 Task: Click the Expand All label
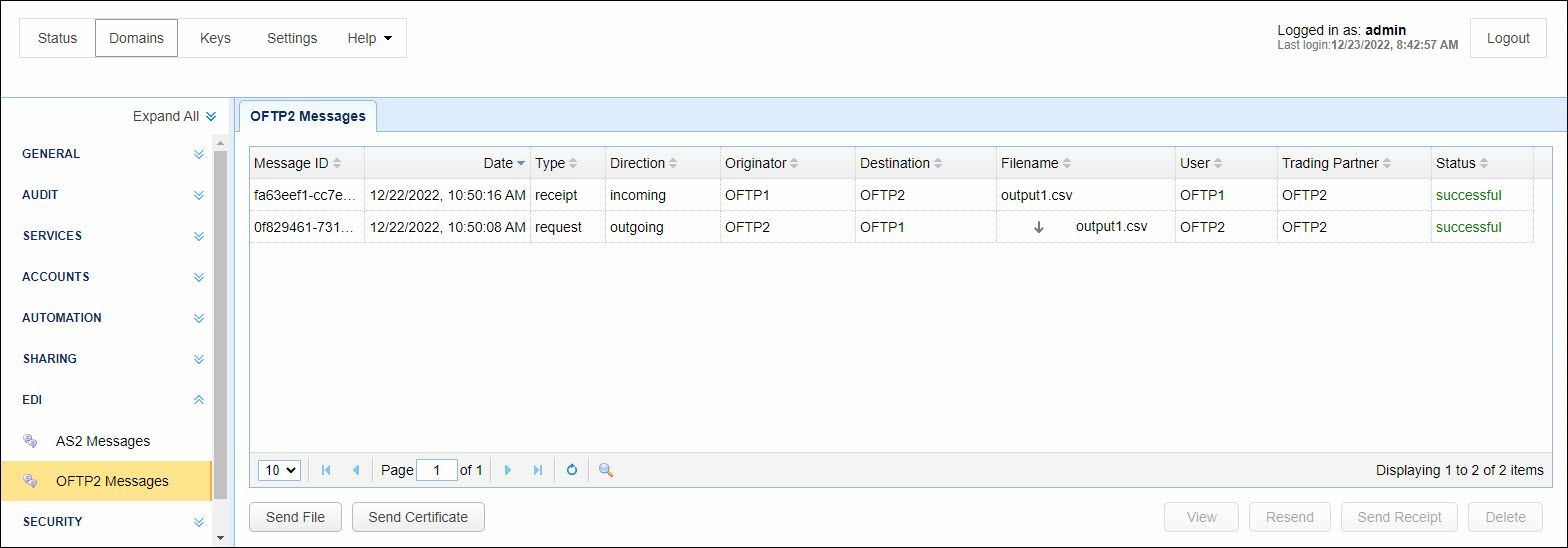pyautogui.click(x=166, y=116)
